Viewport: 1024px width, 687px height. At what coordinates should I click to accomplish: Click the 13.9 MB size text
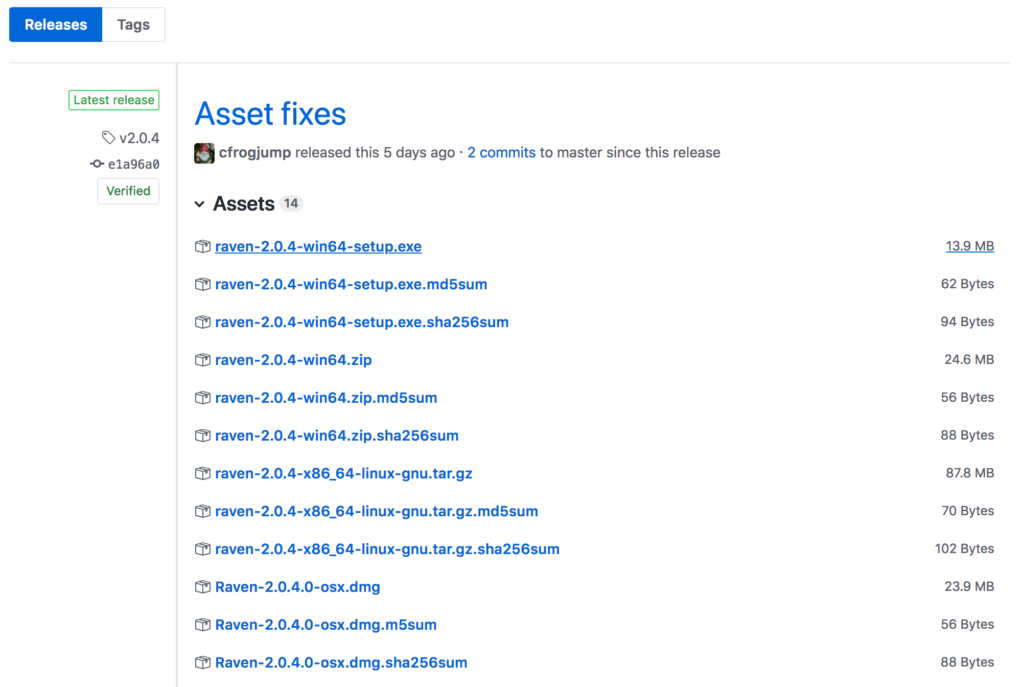(x=970, y=246)
